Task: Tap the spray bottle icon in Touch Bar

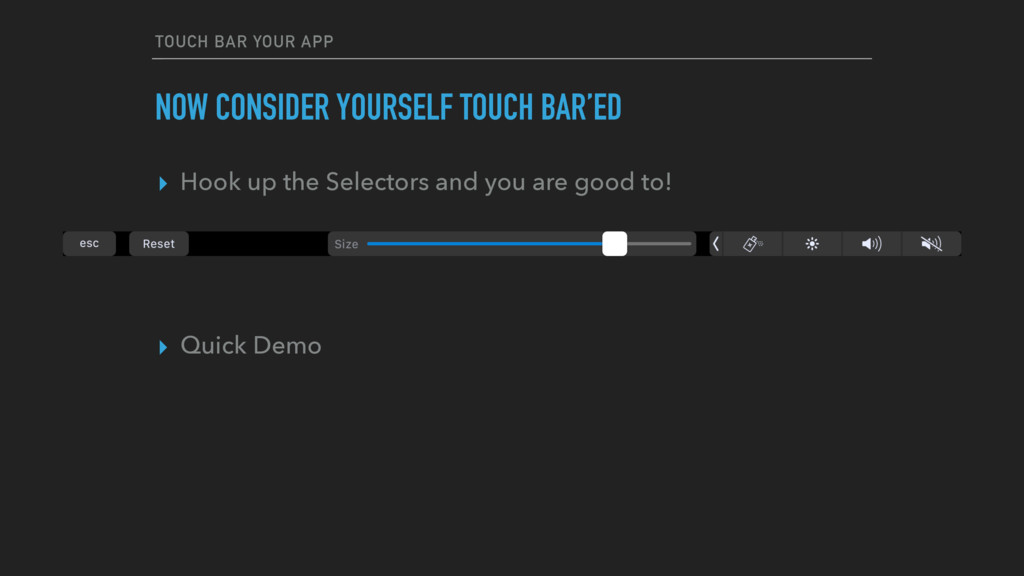Action: click(x=752, y=244)
